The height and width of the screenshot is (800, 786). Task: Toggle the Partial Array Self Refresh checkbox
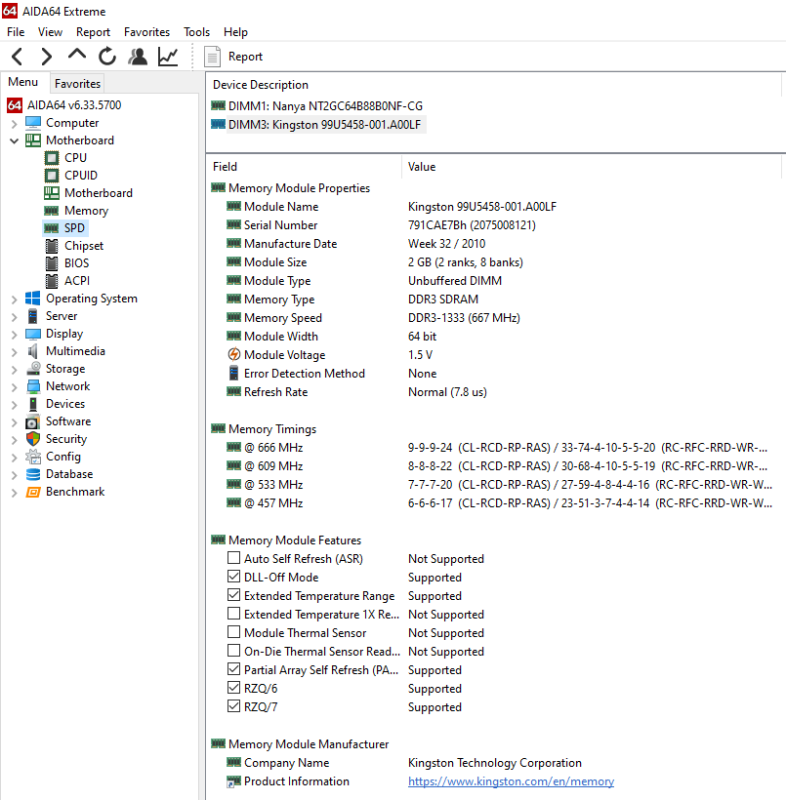(234, 669)
